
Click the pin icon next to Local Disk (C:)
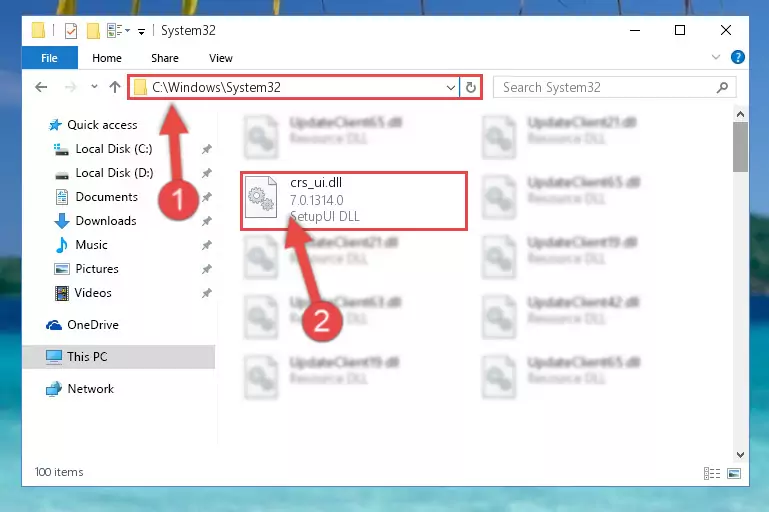click(206, 149)
